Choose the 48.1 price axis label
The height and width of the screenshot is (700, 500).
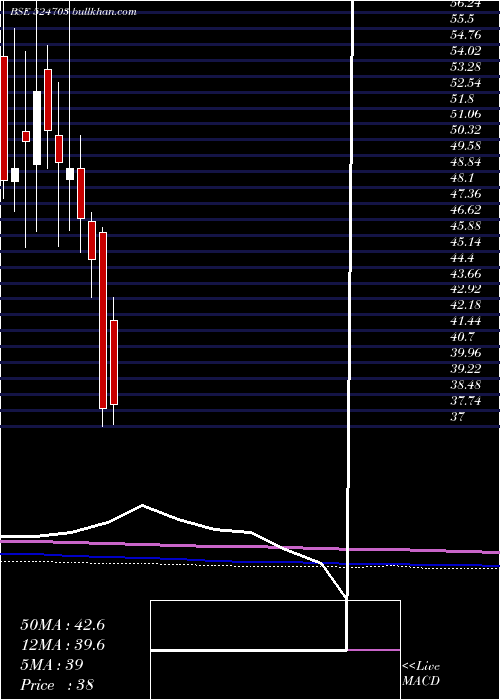(462, 178)
